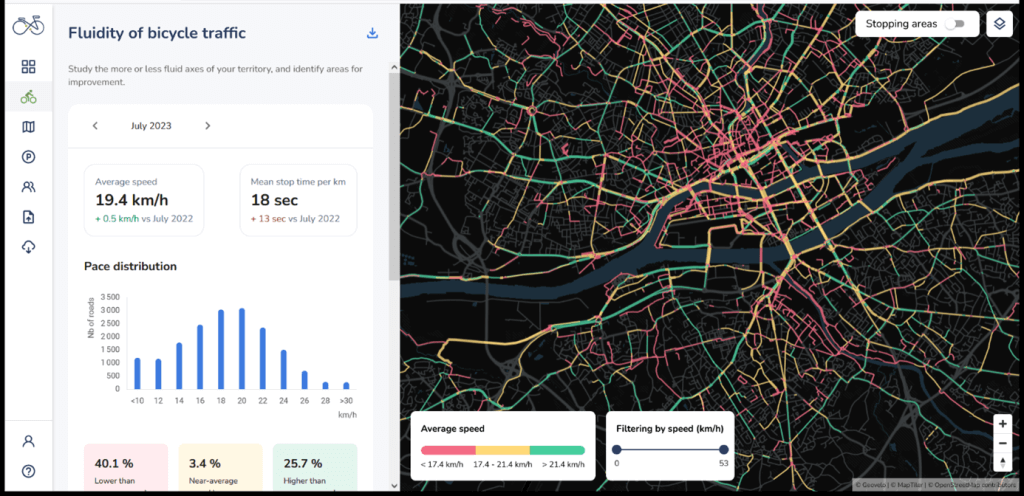
Task: Click the minimum speed filter handle at 0
Action: coord(616,450)
